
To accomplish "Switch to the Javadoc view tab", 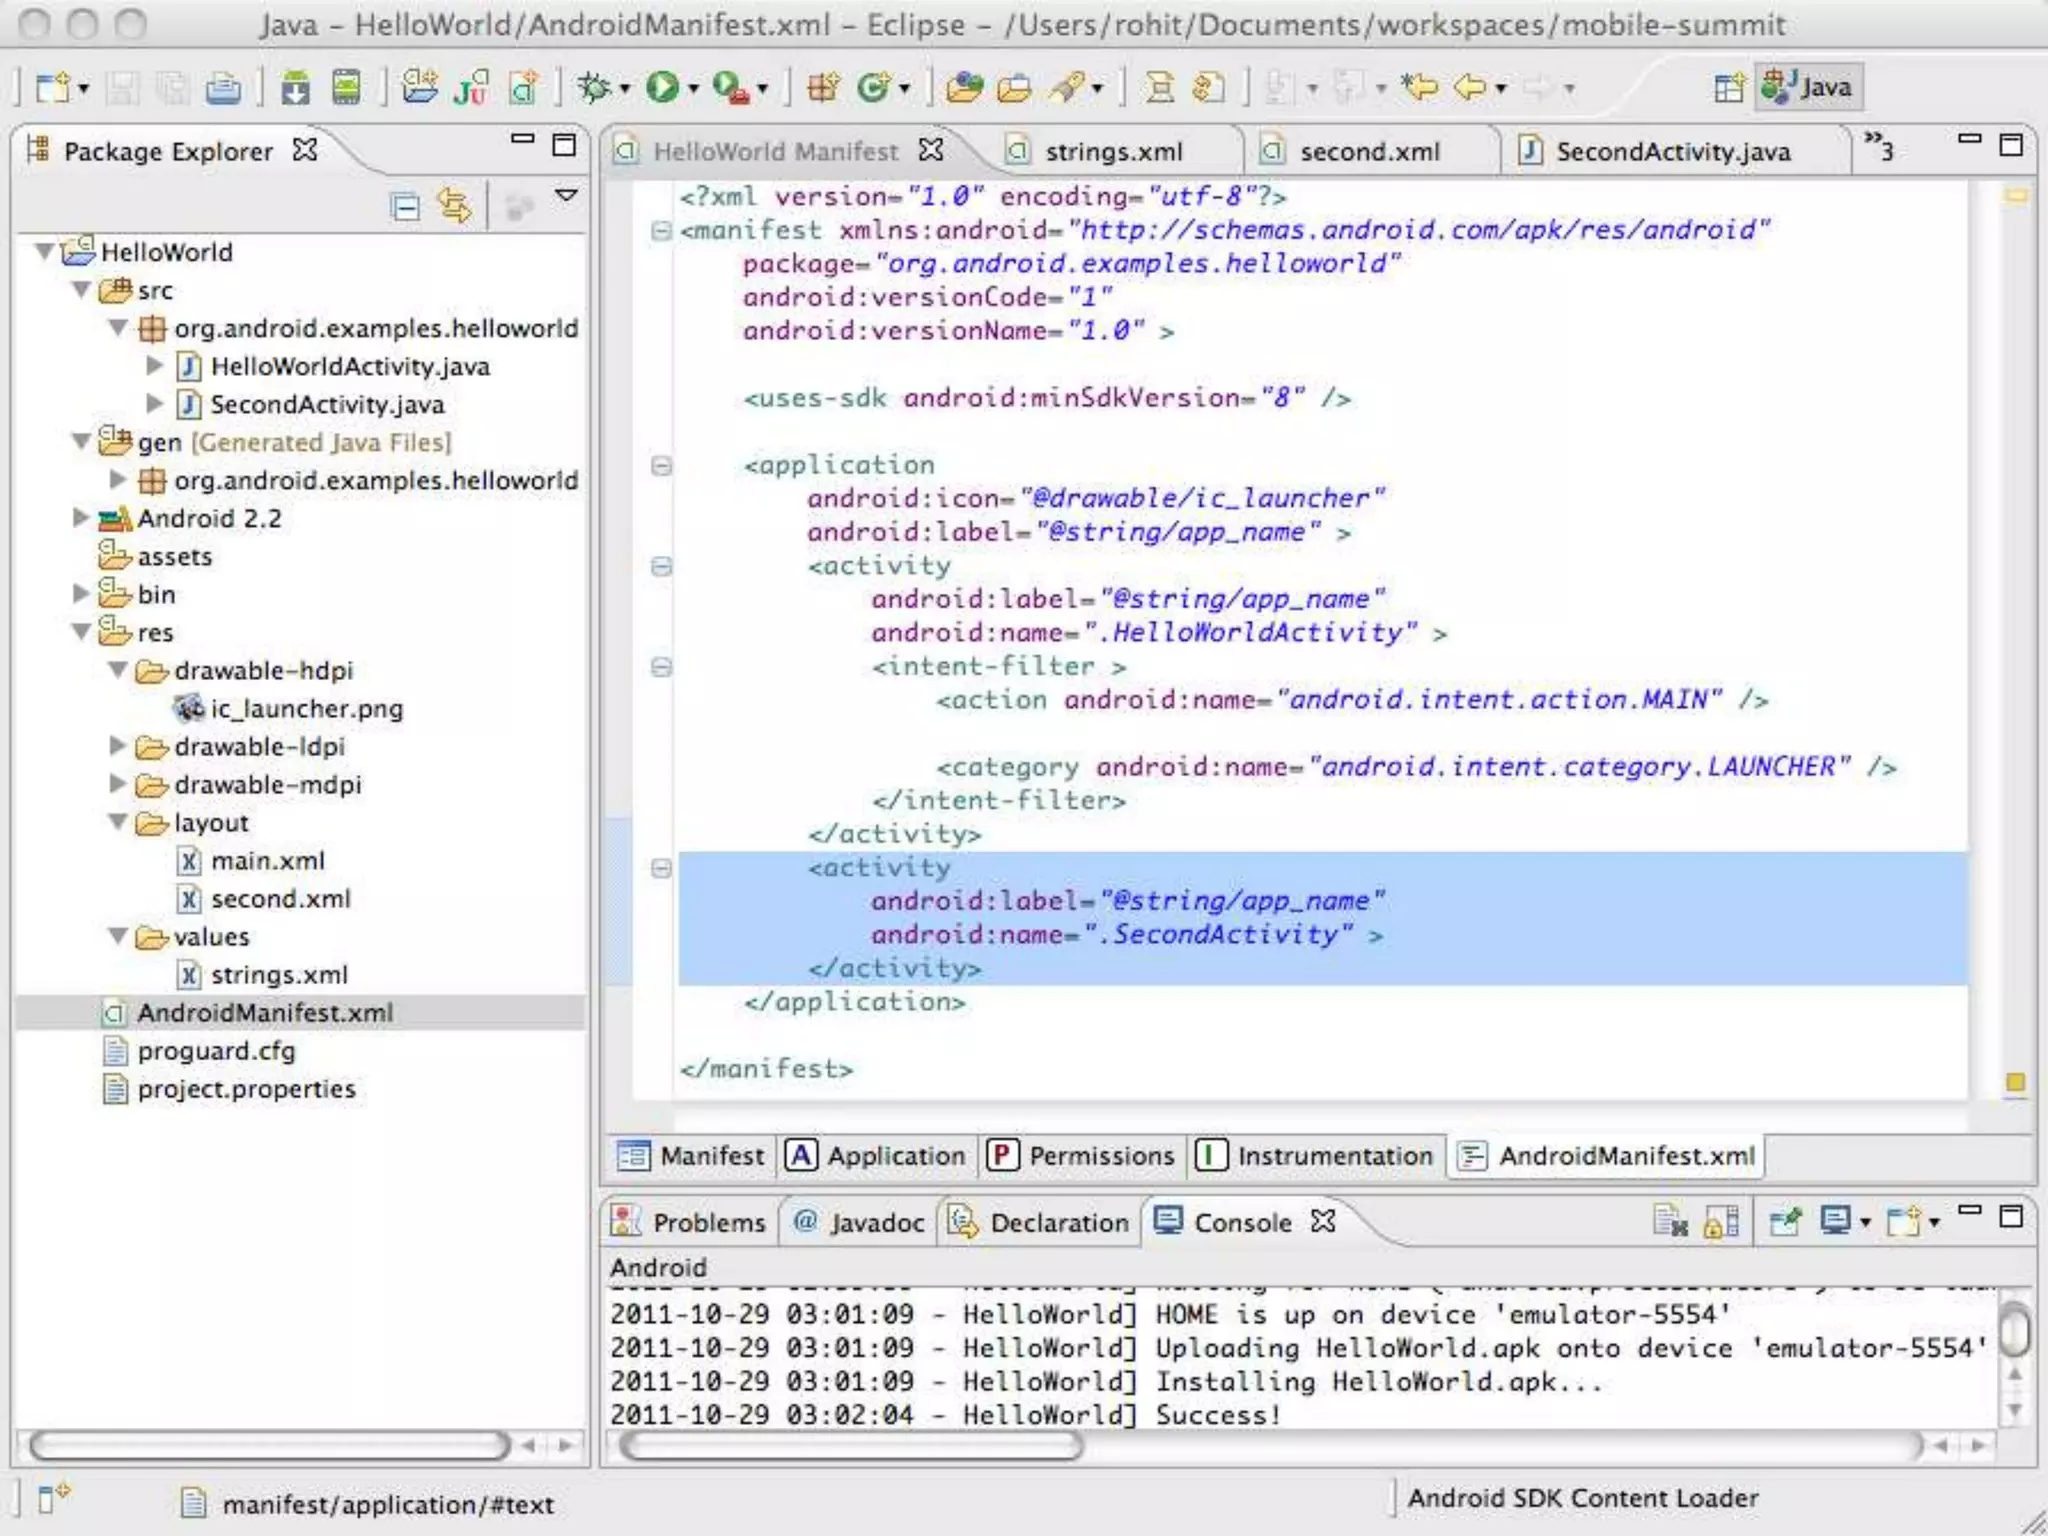I will (859, 1223).
